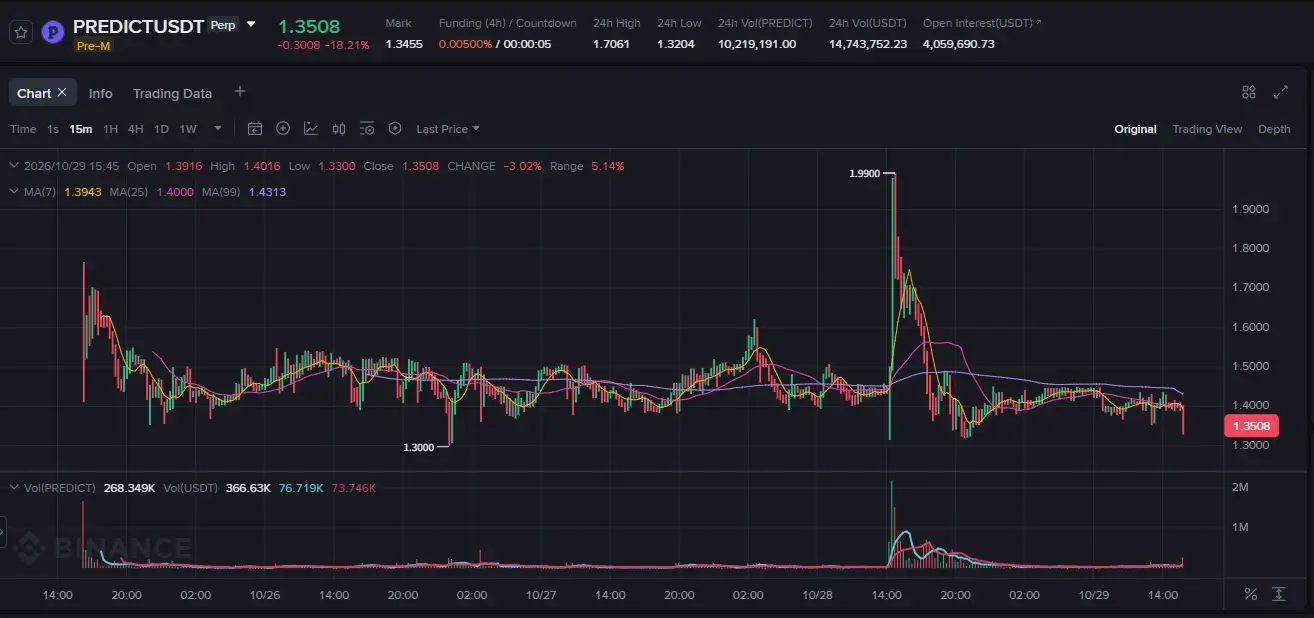Open the Trading Data tab
The height and width of the screenshot is (618, 1314).
[172, 93]
